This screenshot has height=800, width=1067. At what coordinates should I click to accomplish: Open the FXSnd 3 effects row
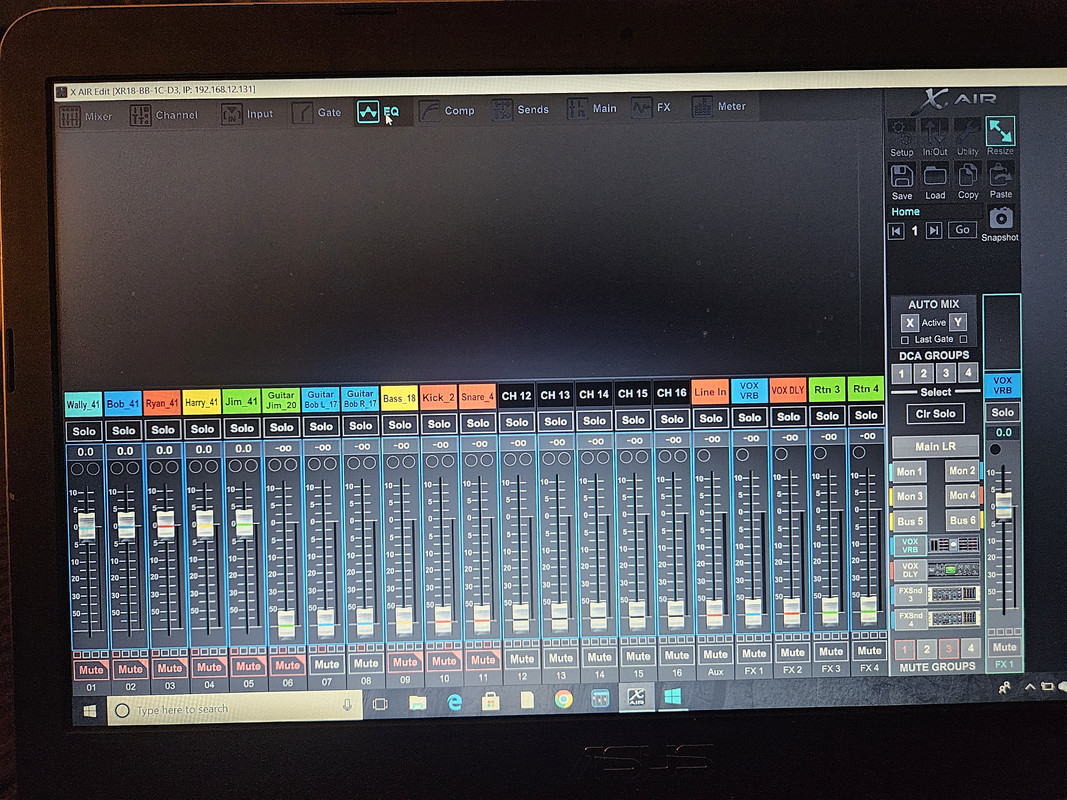(x=936, y=594)
